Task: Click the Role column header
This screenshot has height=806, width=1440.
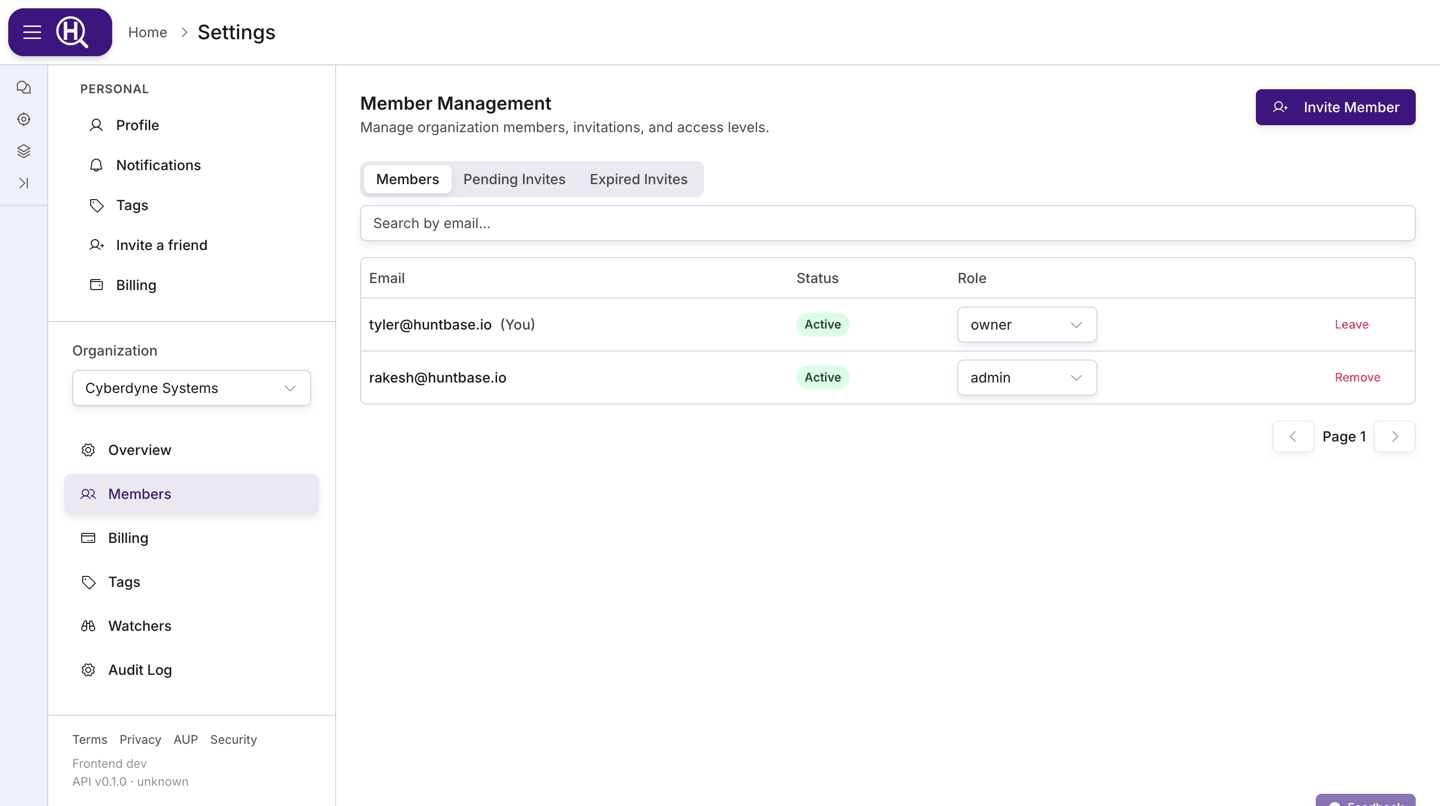Action: tap(971, 279)
